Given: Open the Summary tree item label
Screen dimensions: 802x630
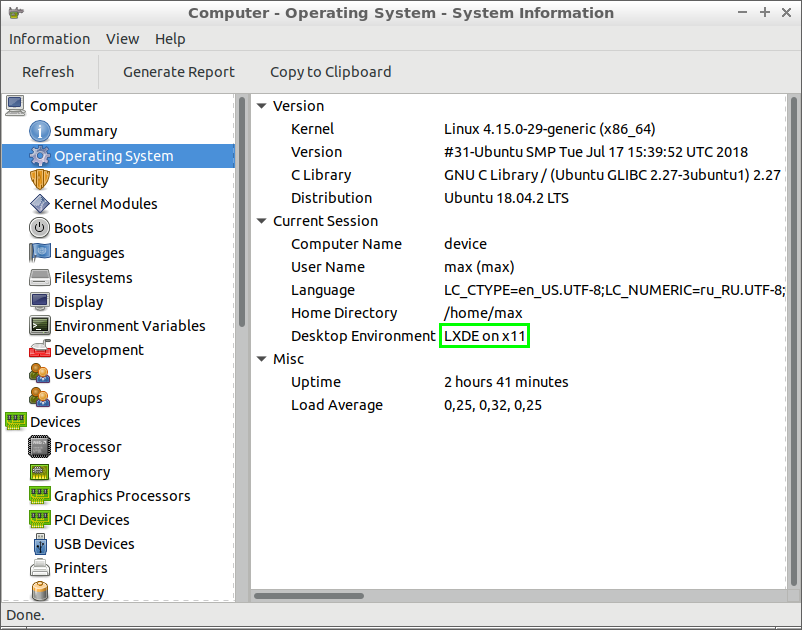Looking at the screenshot, I should tap(85, 131).
